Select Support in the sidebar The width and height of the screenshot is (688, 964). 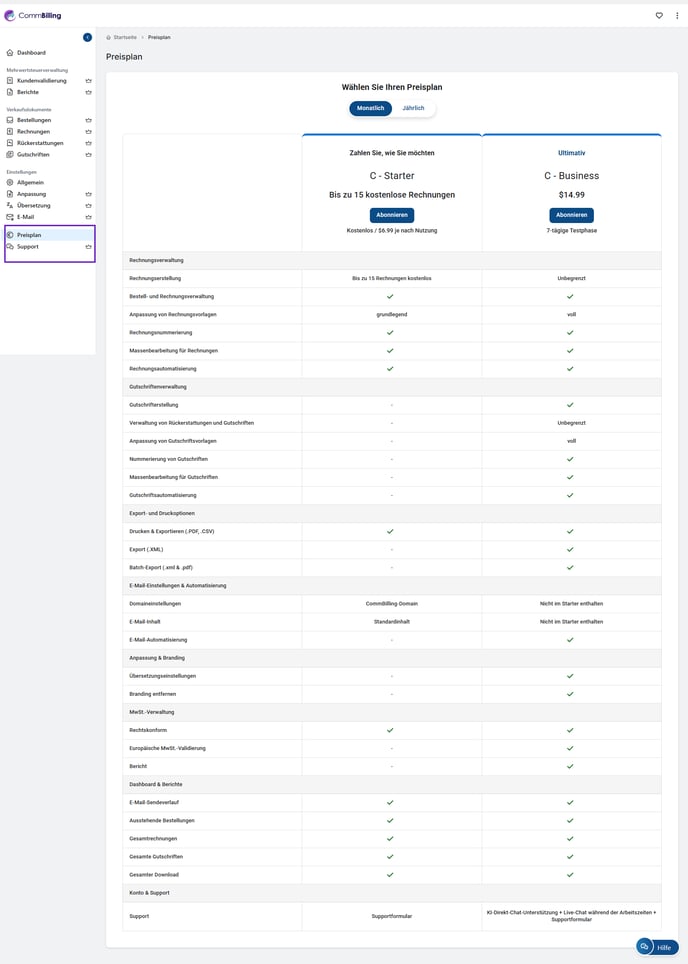click(x=28, y=246)
